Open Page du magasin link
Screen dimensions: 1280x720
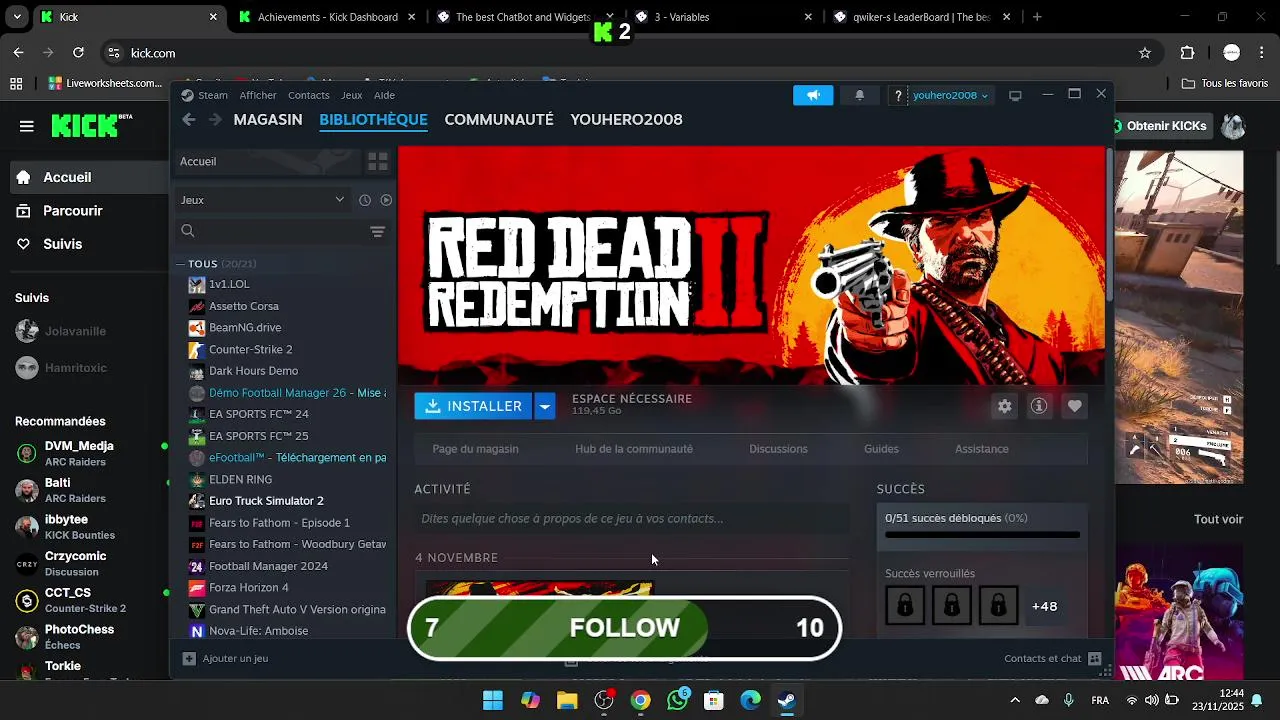(x=475, y=449)
